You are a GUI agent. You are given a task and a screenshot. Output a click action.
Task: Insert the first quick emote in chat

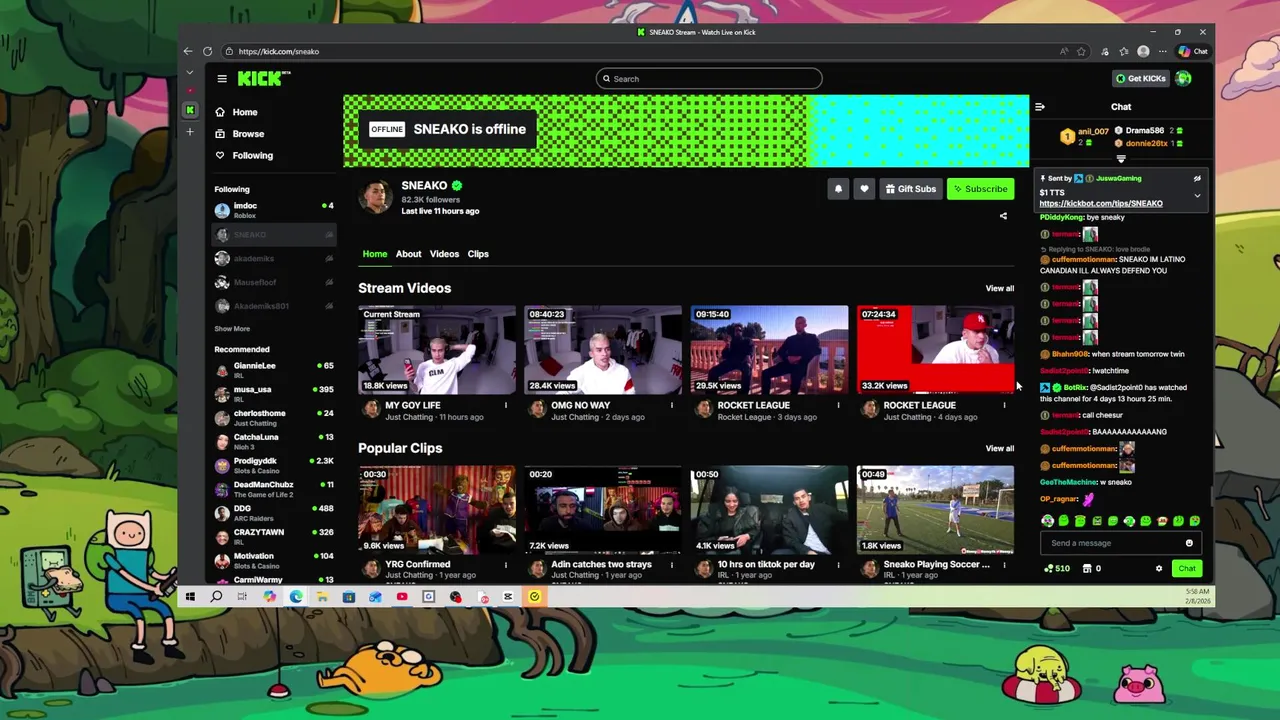point(1047,521)
